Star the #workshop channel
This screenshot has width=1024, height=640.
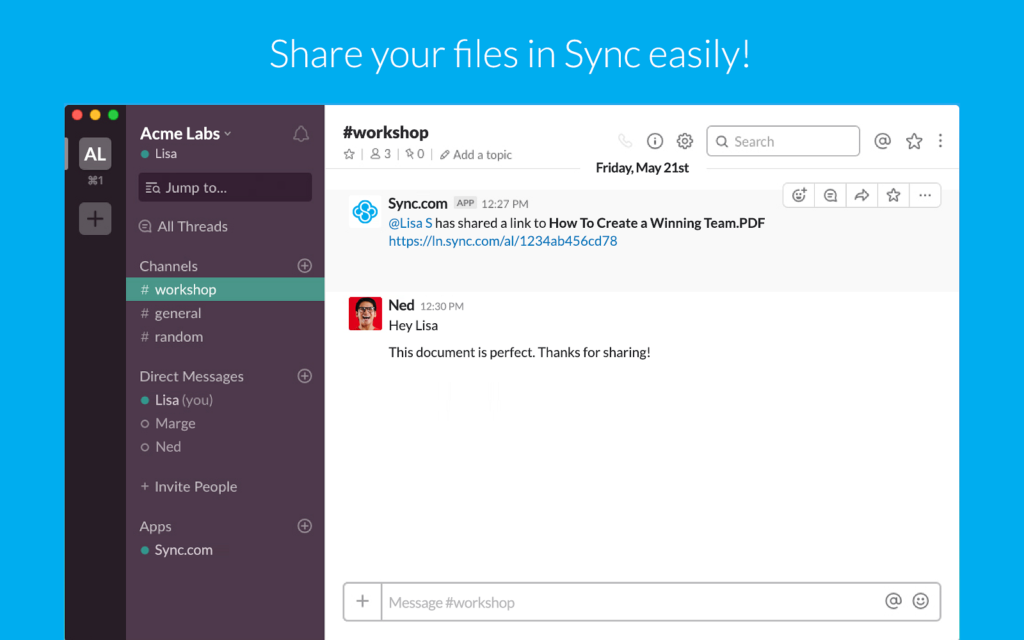(348, 155)
